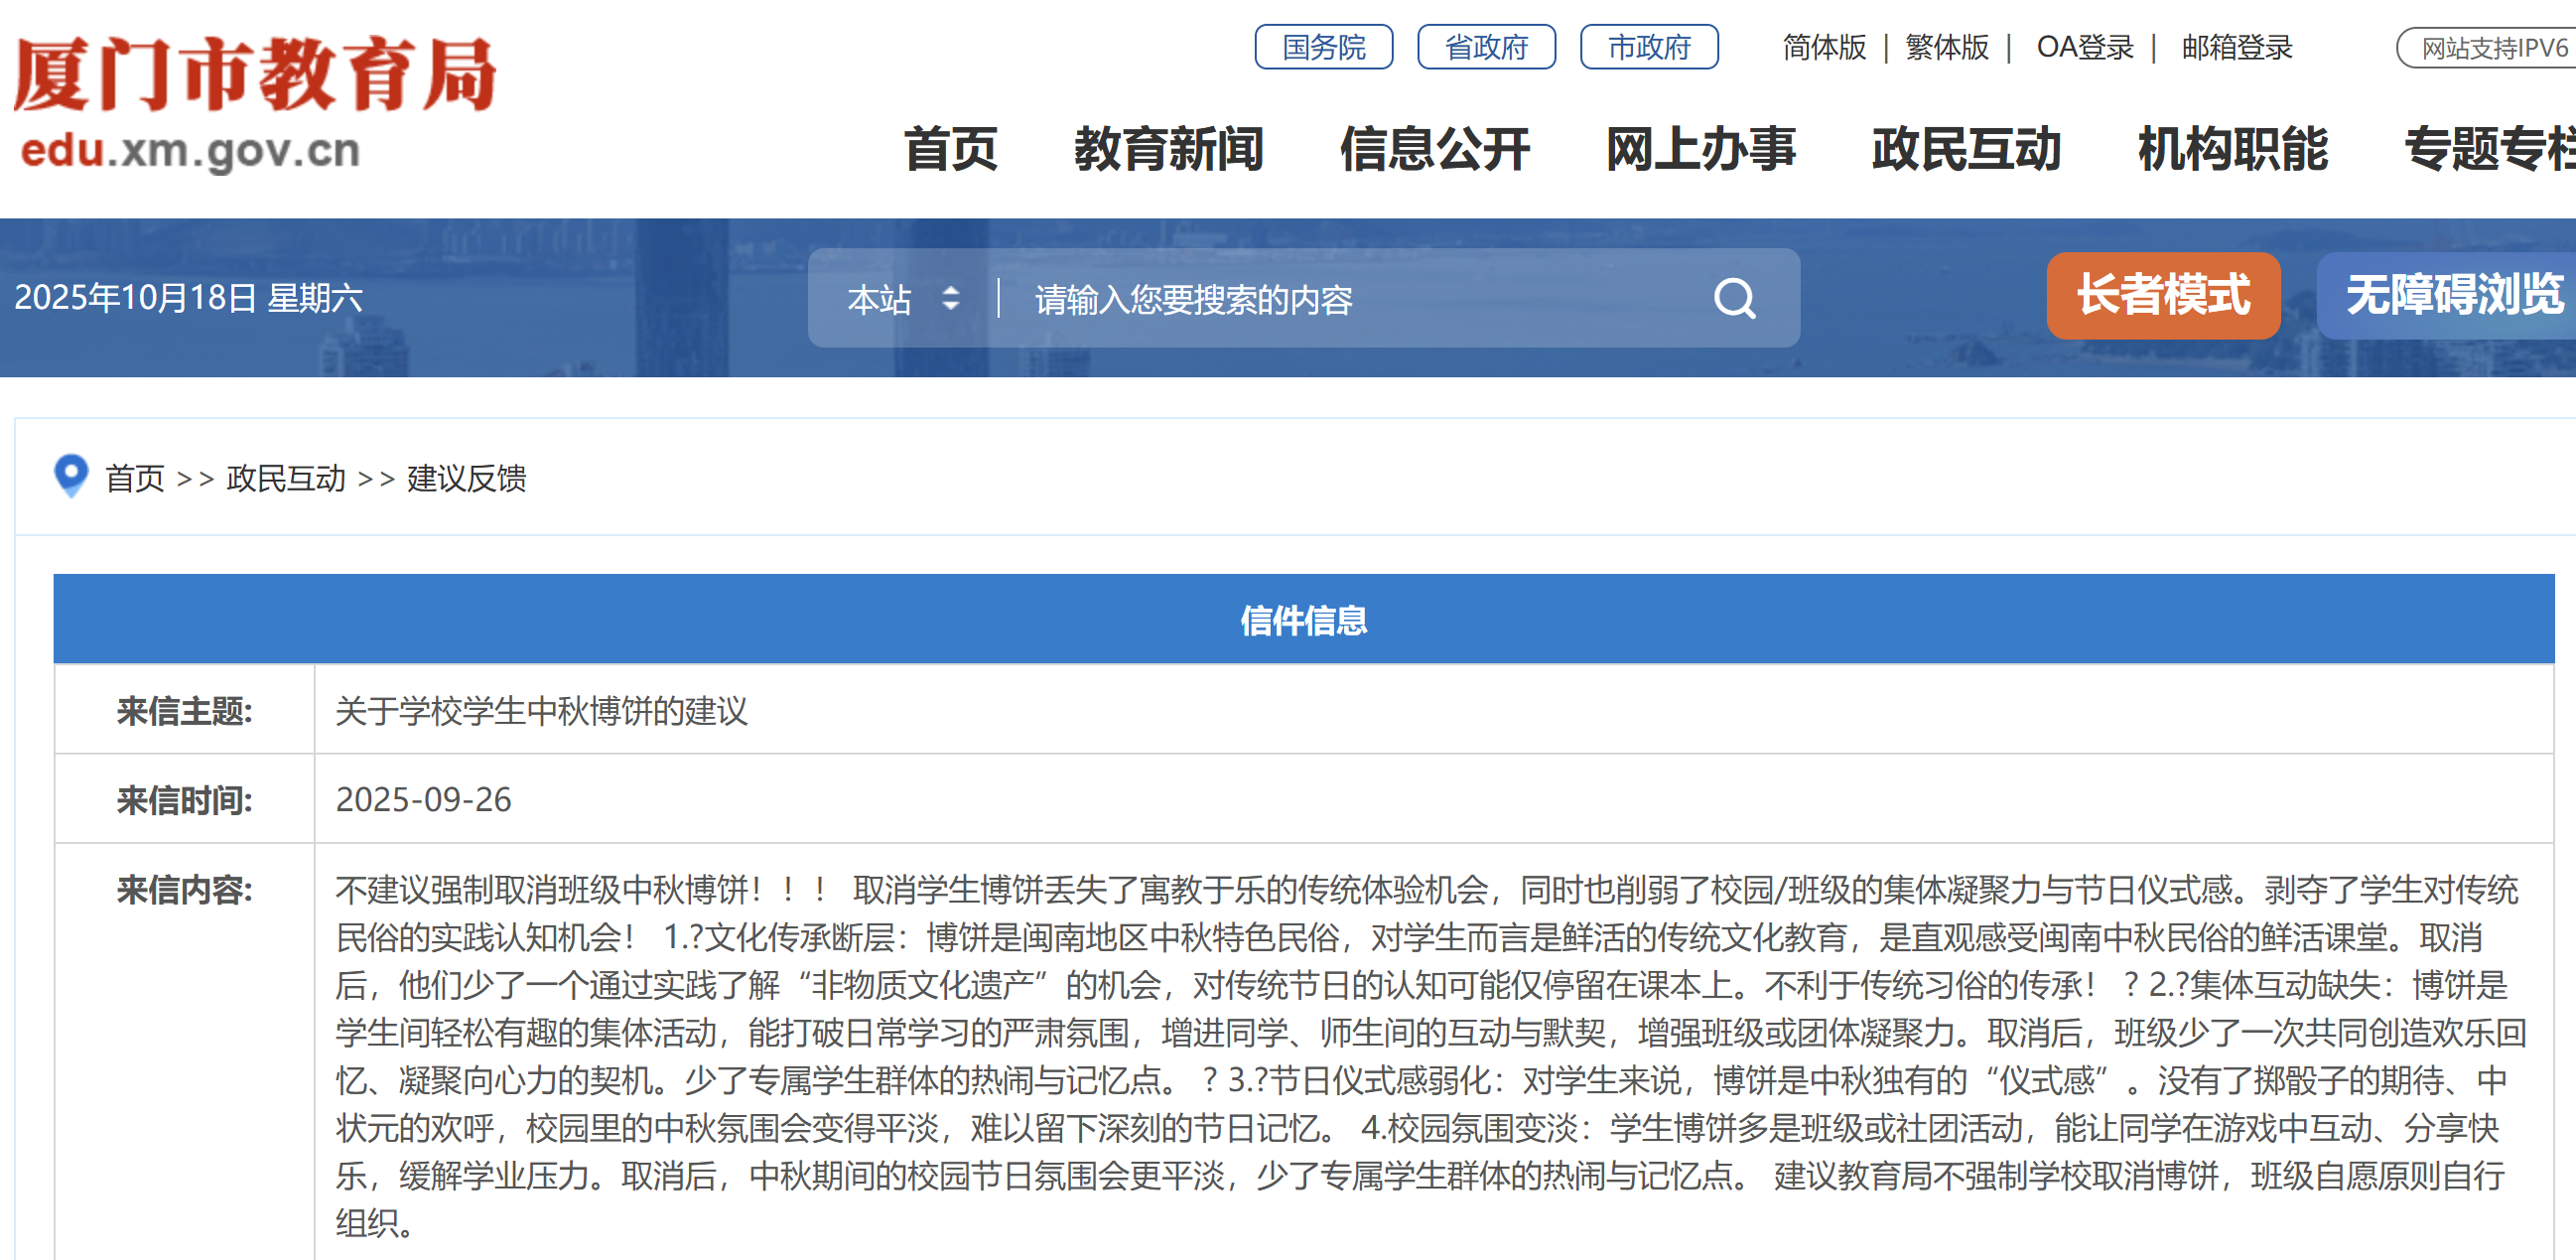
Task: Open the 网上办事 menu
Action: (x=1700, y=149)
